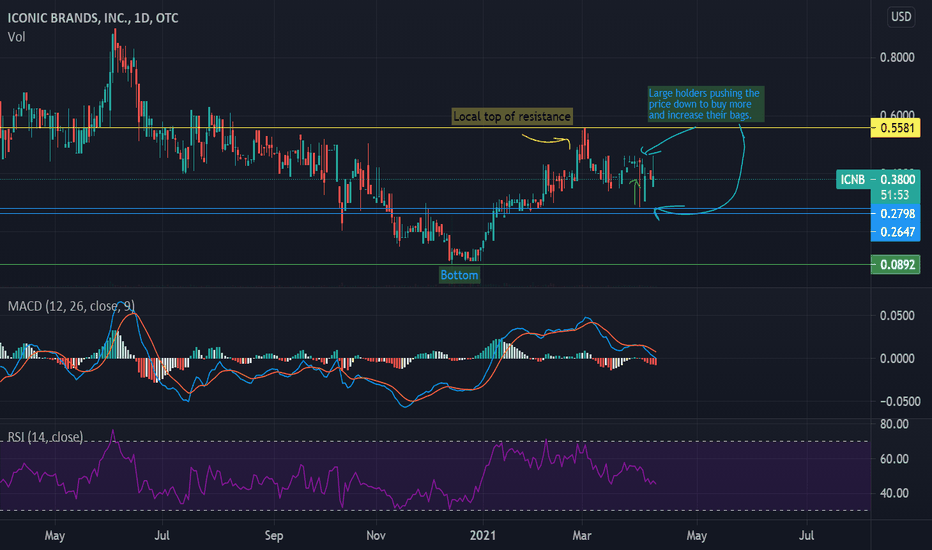Viewport: 932px width, 550px height.
Task: Click the 0.0000 MACD axis value
Action: pyautogui.click(x=897, y=358)
